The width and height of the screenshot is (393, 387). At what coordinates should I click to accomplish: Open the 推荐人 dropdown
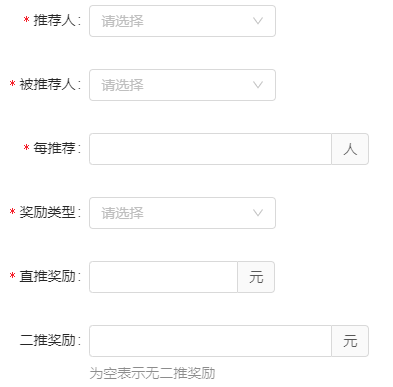[x=182, y=21]
